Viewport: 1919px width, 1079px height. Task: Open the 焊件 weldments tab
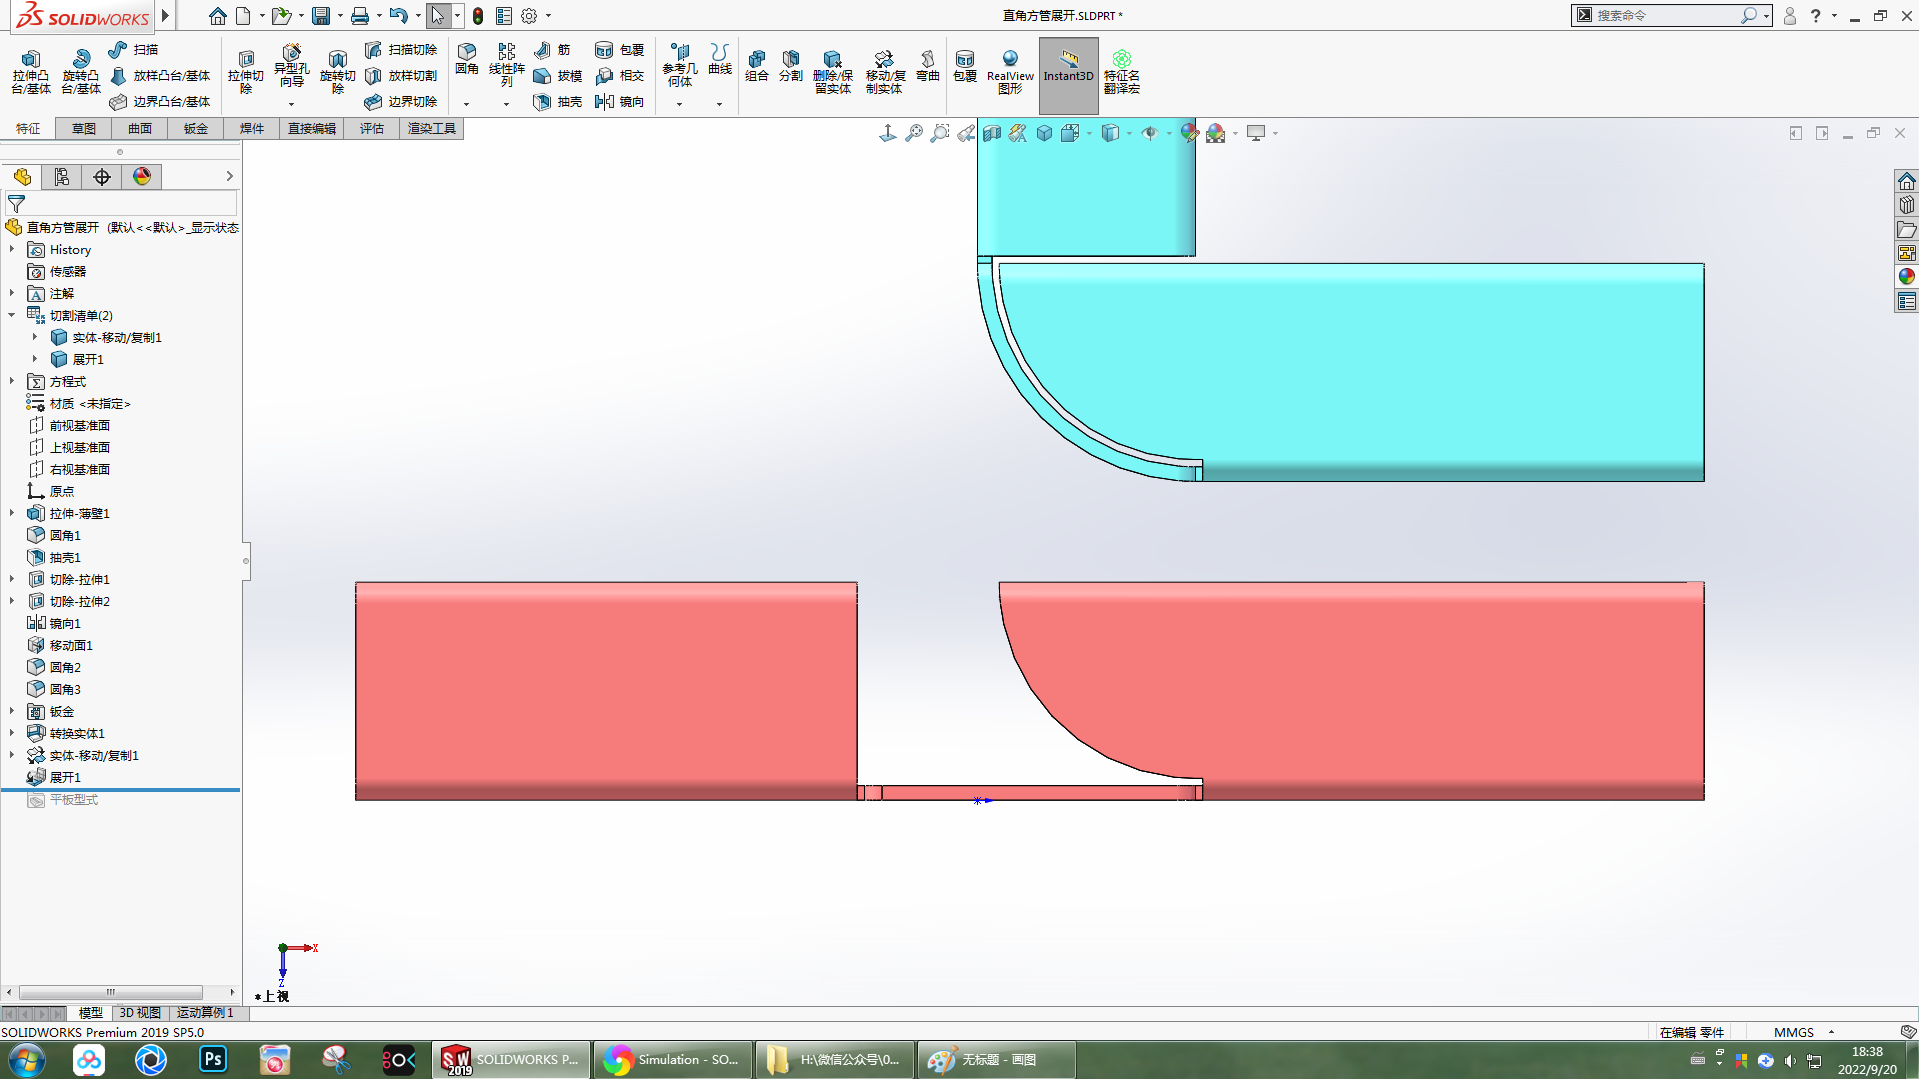[252, 128]
